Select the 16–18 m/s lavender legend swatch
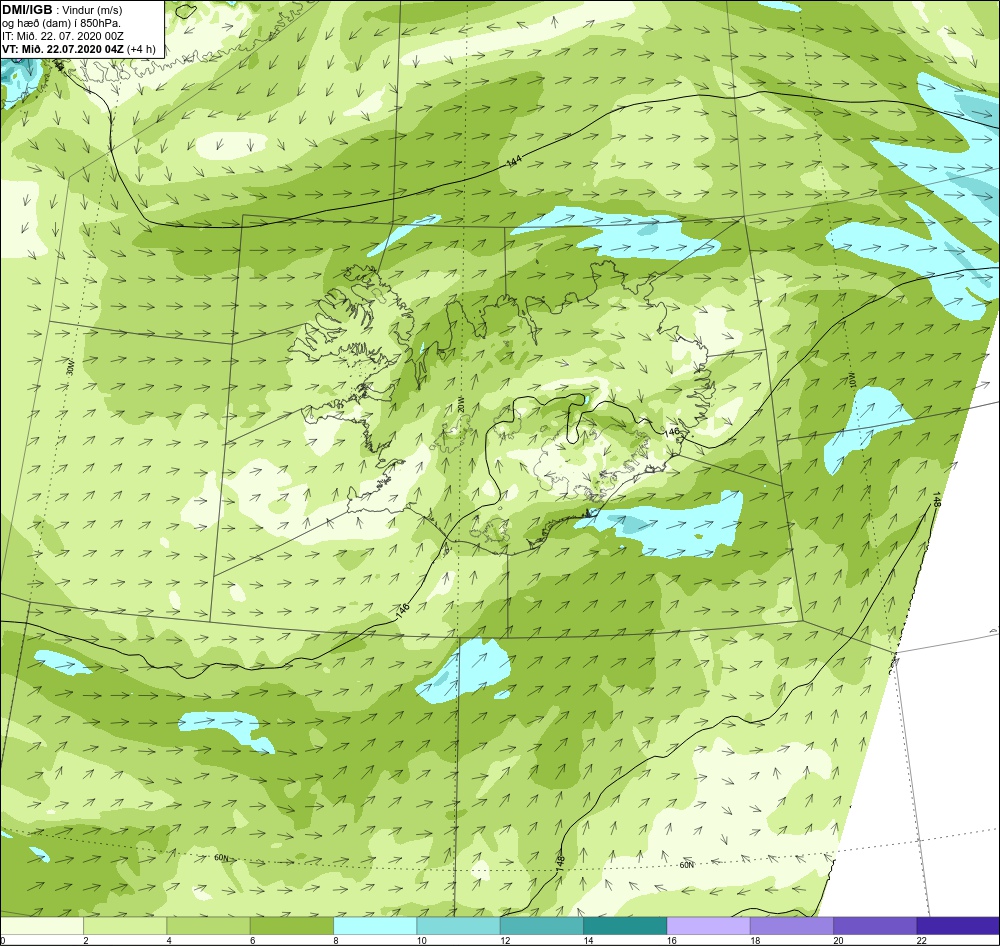The width and height of the screenshot is (1000, 946). point(708,925)
